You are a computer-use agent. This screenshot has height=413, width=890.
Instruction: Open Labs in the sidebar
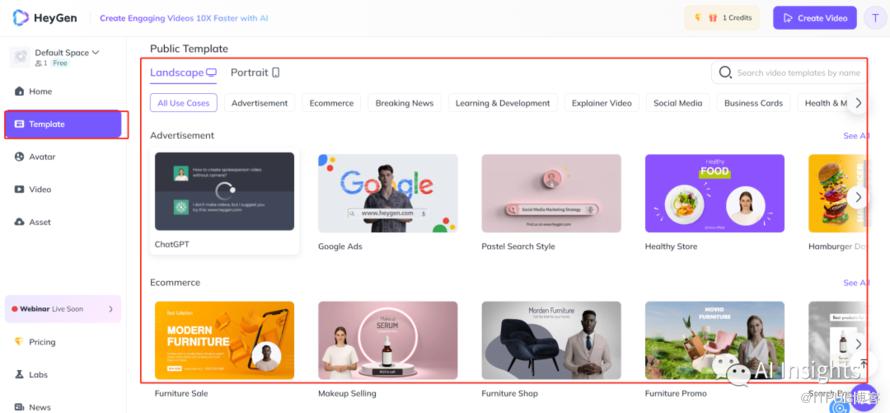click(39, 374)
